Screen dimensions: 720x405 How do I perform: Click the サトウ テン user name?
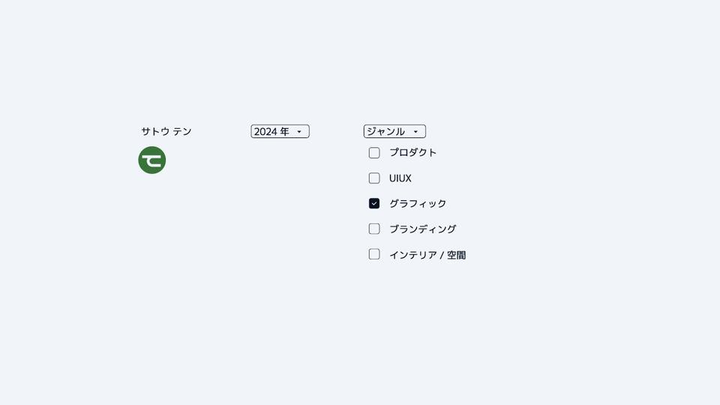[x=166, y=132]
